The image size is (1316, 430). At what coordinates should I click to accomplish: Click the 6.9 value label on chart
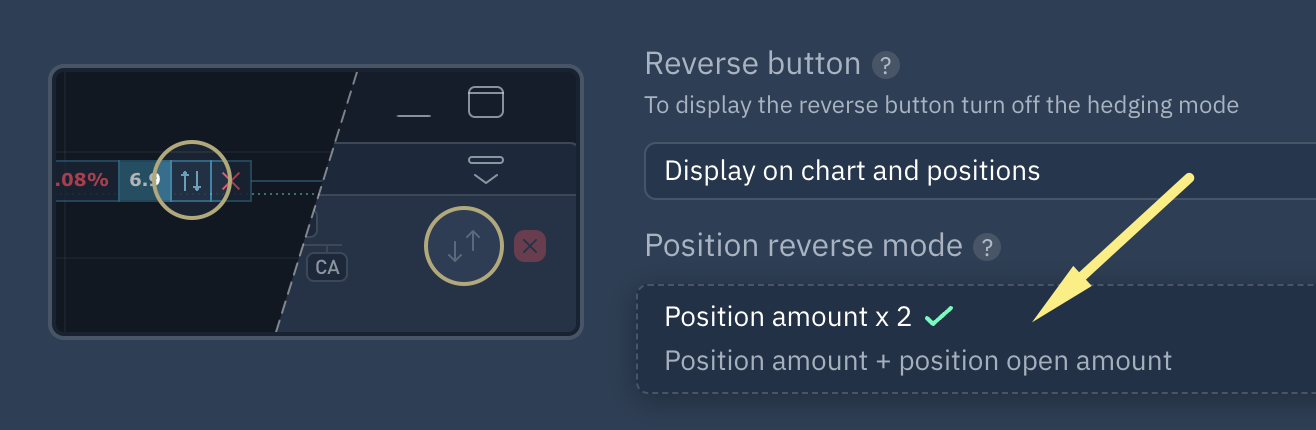click(144, 181)
